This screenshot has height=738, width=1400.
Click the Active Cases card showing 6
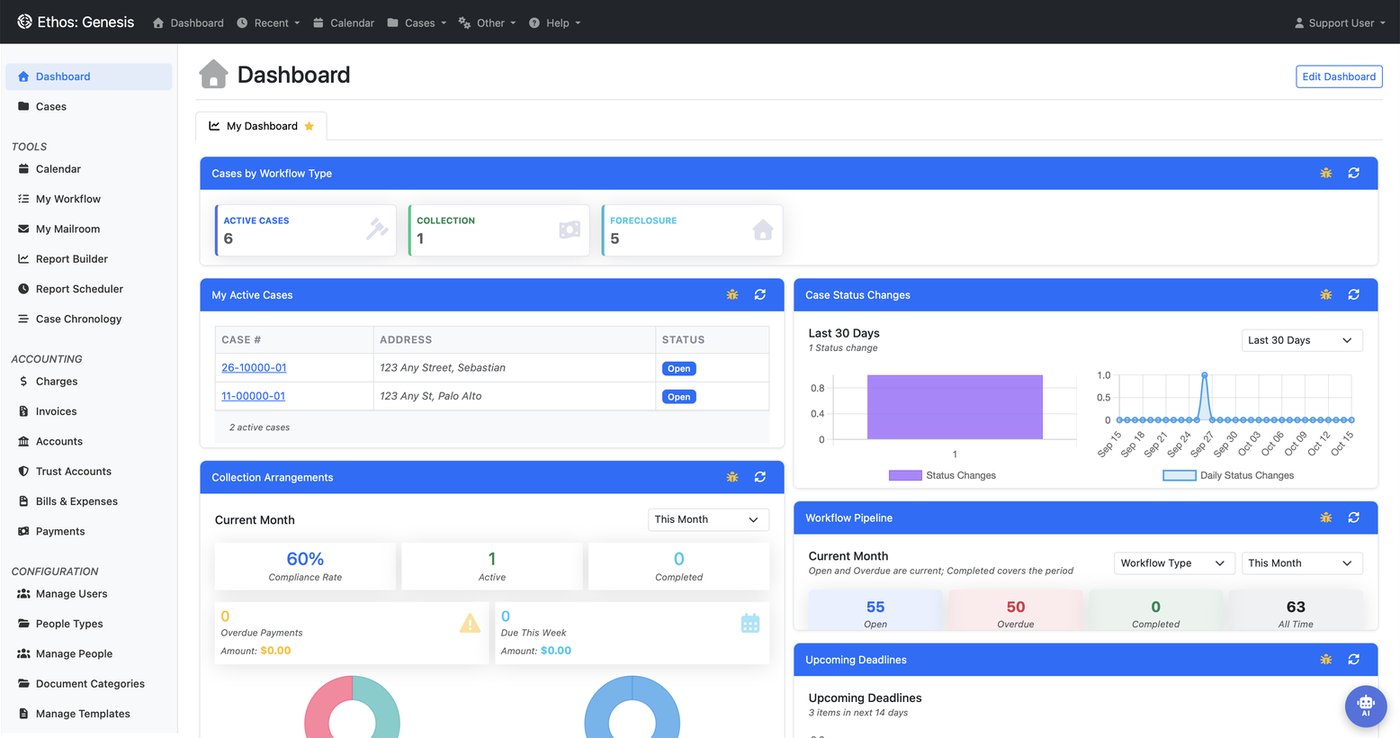point(306,230)
